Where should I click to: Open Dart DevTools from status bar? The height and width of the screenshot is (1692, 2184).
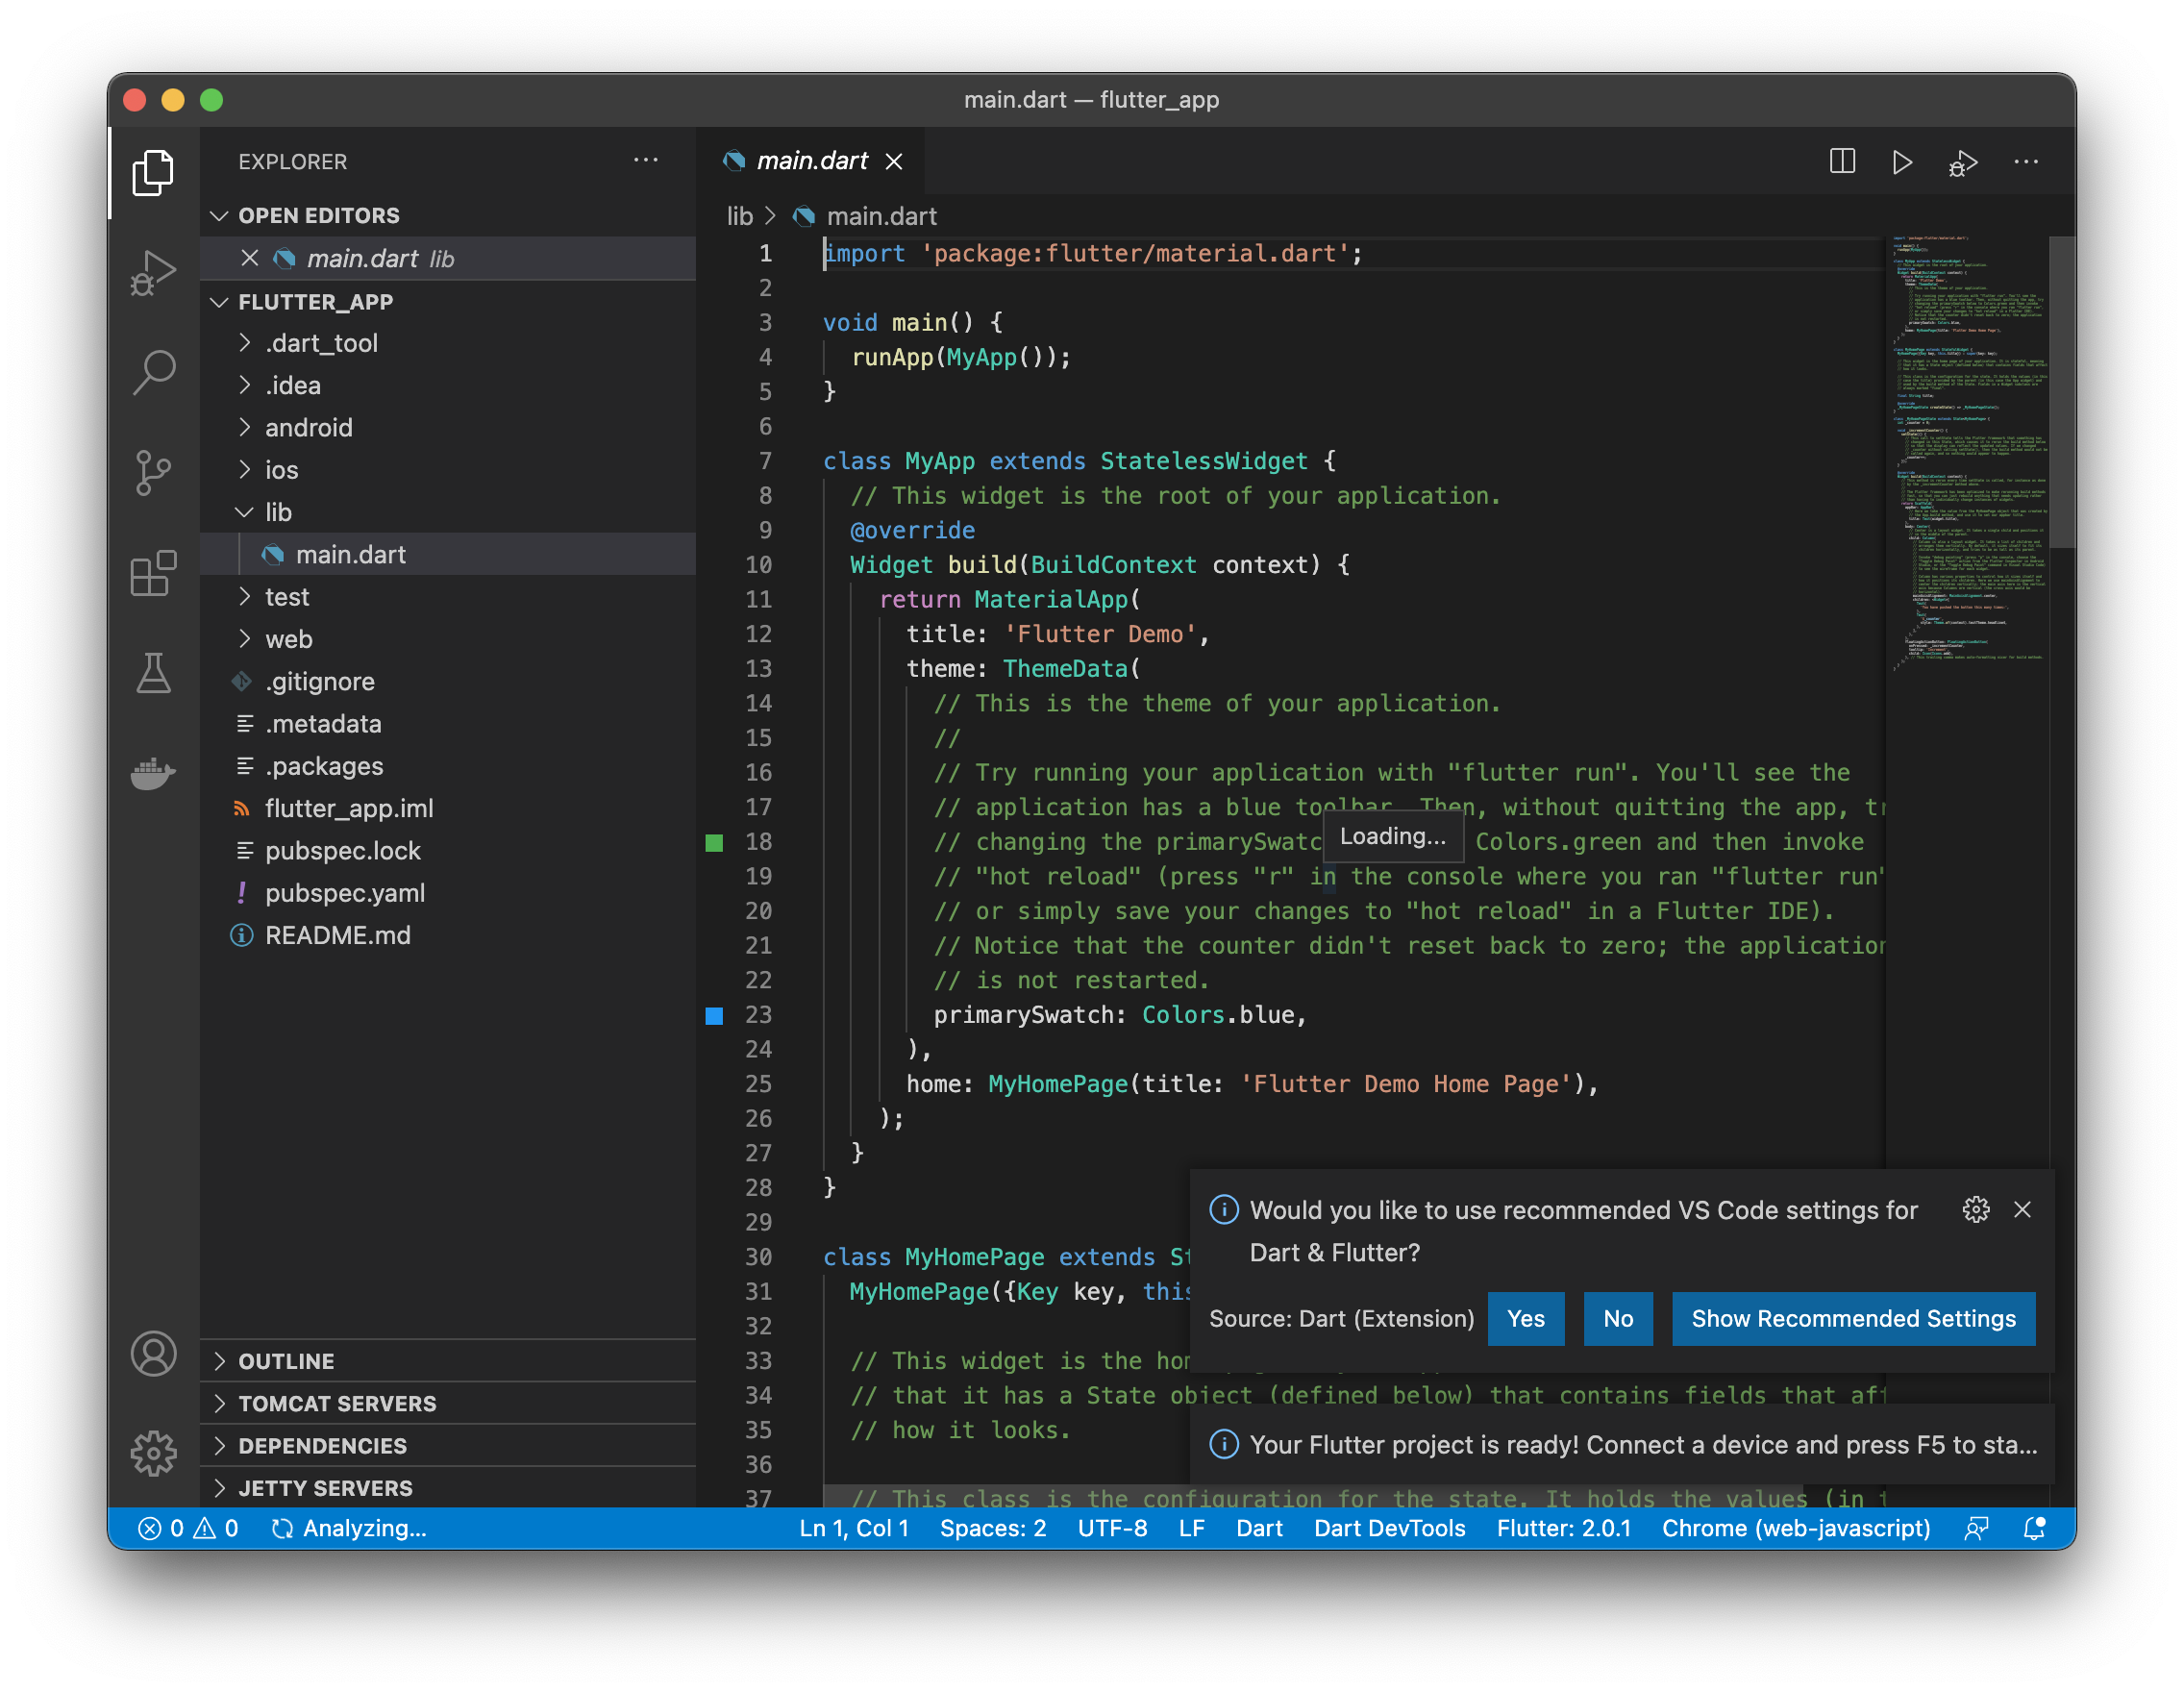[x=1389, y=1528]
